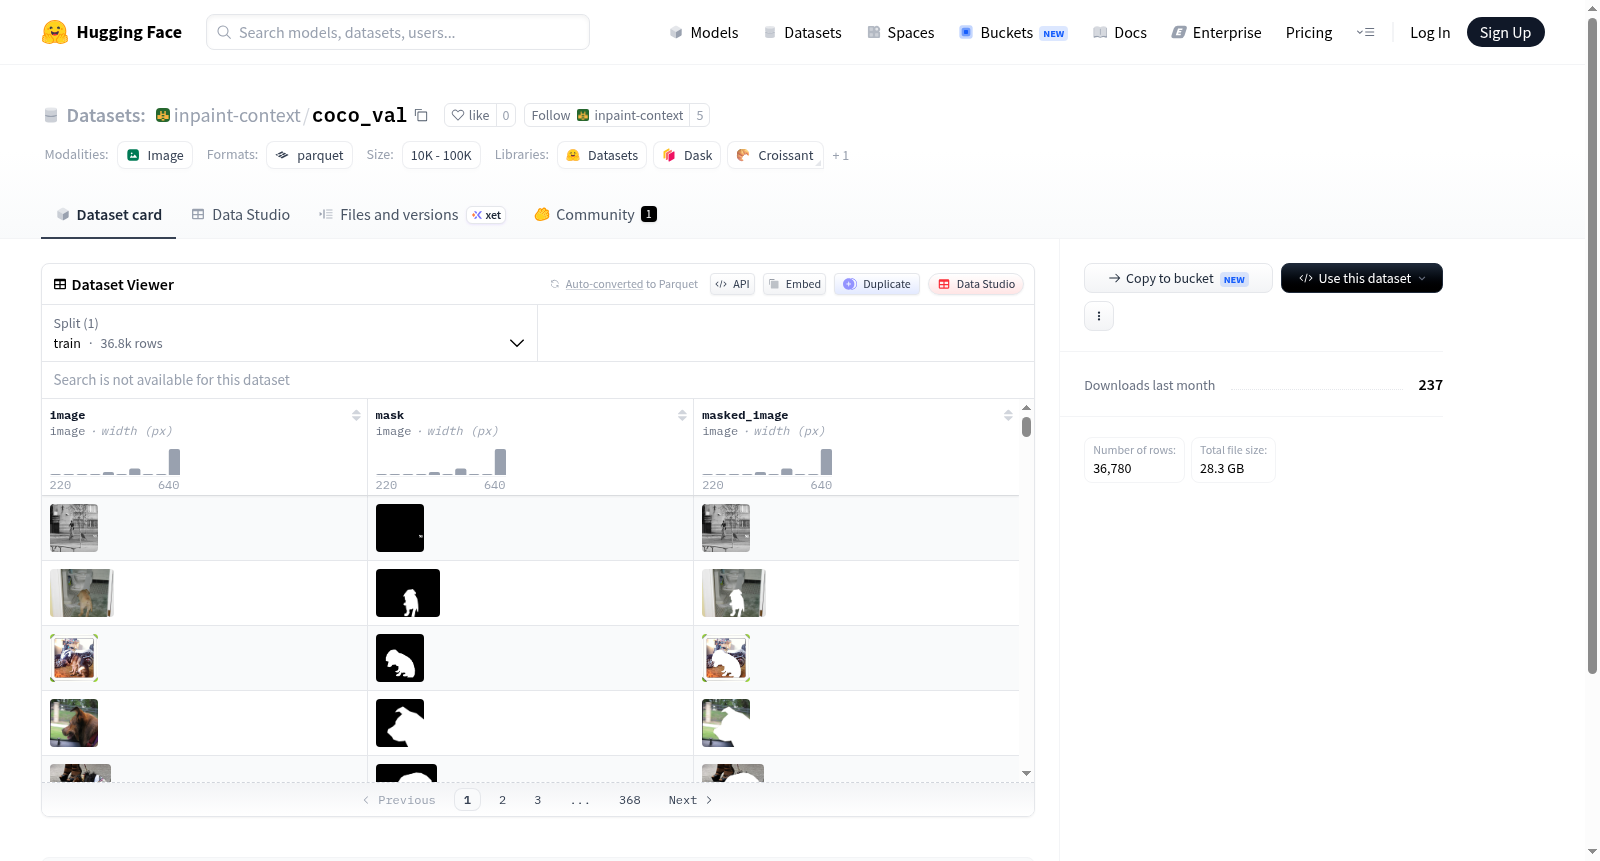Image resolution: width=1600 pixels, height=861 pixels.
Task: Click the Sign Up button
Action: click(1505, 32)
